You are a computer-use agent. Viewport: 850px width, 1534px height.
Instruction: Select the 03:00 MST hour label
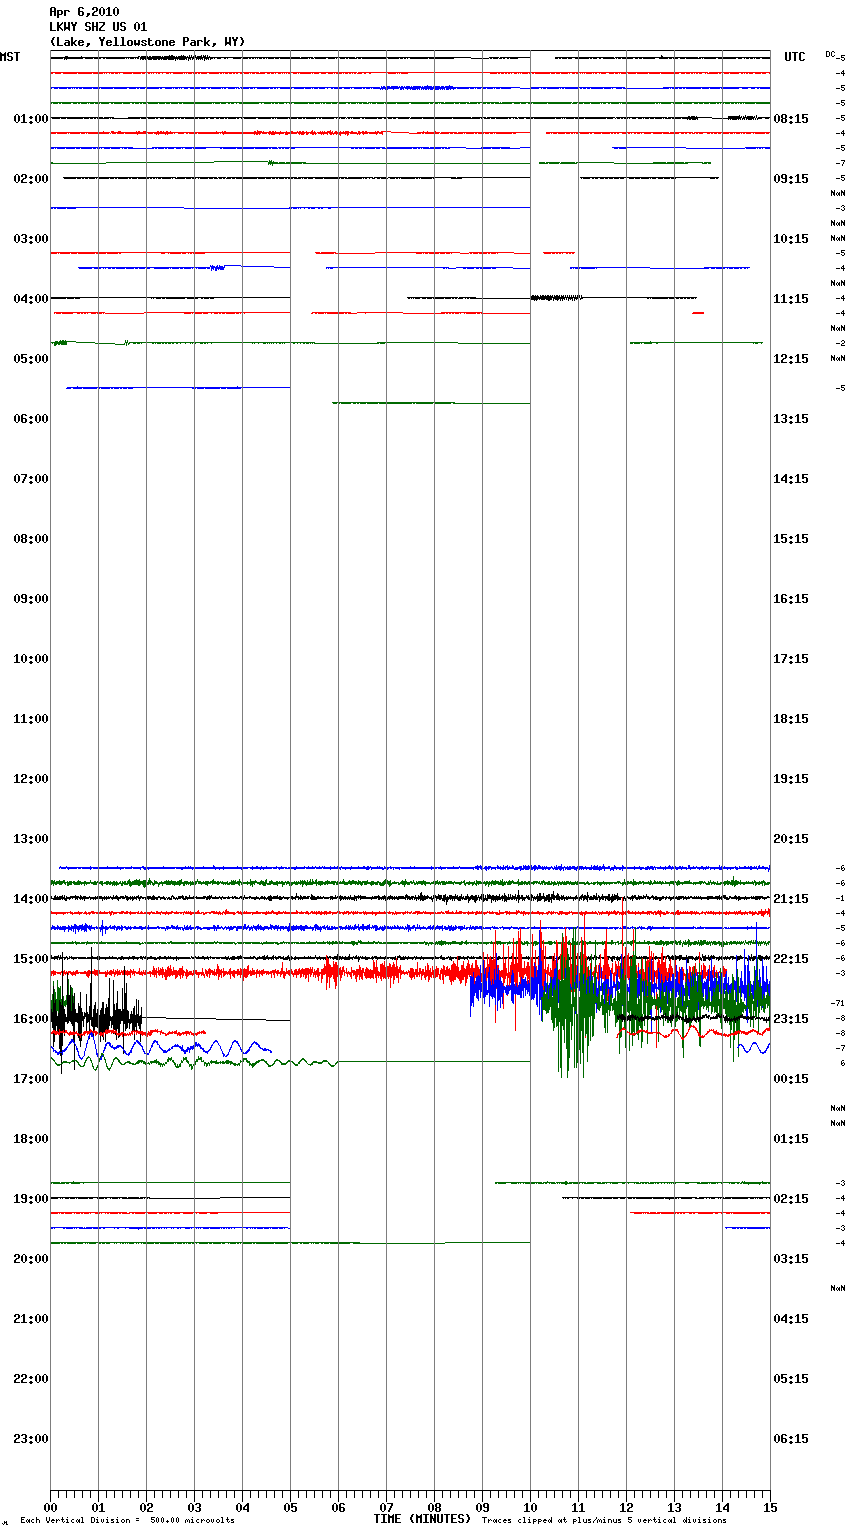[31, 239]
